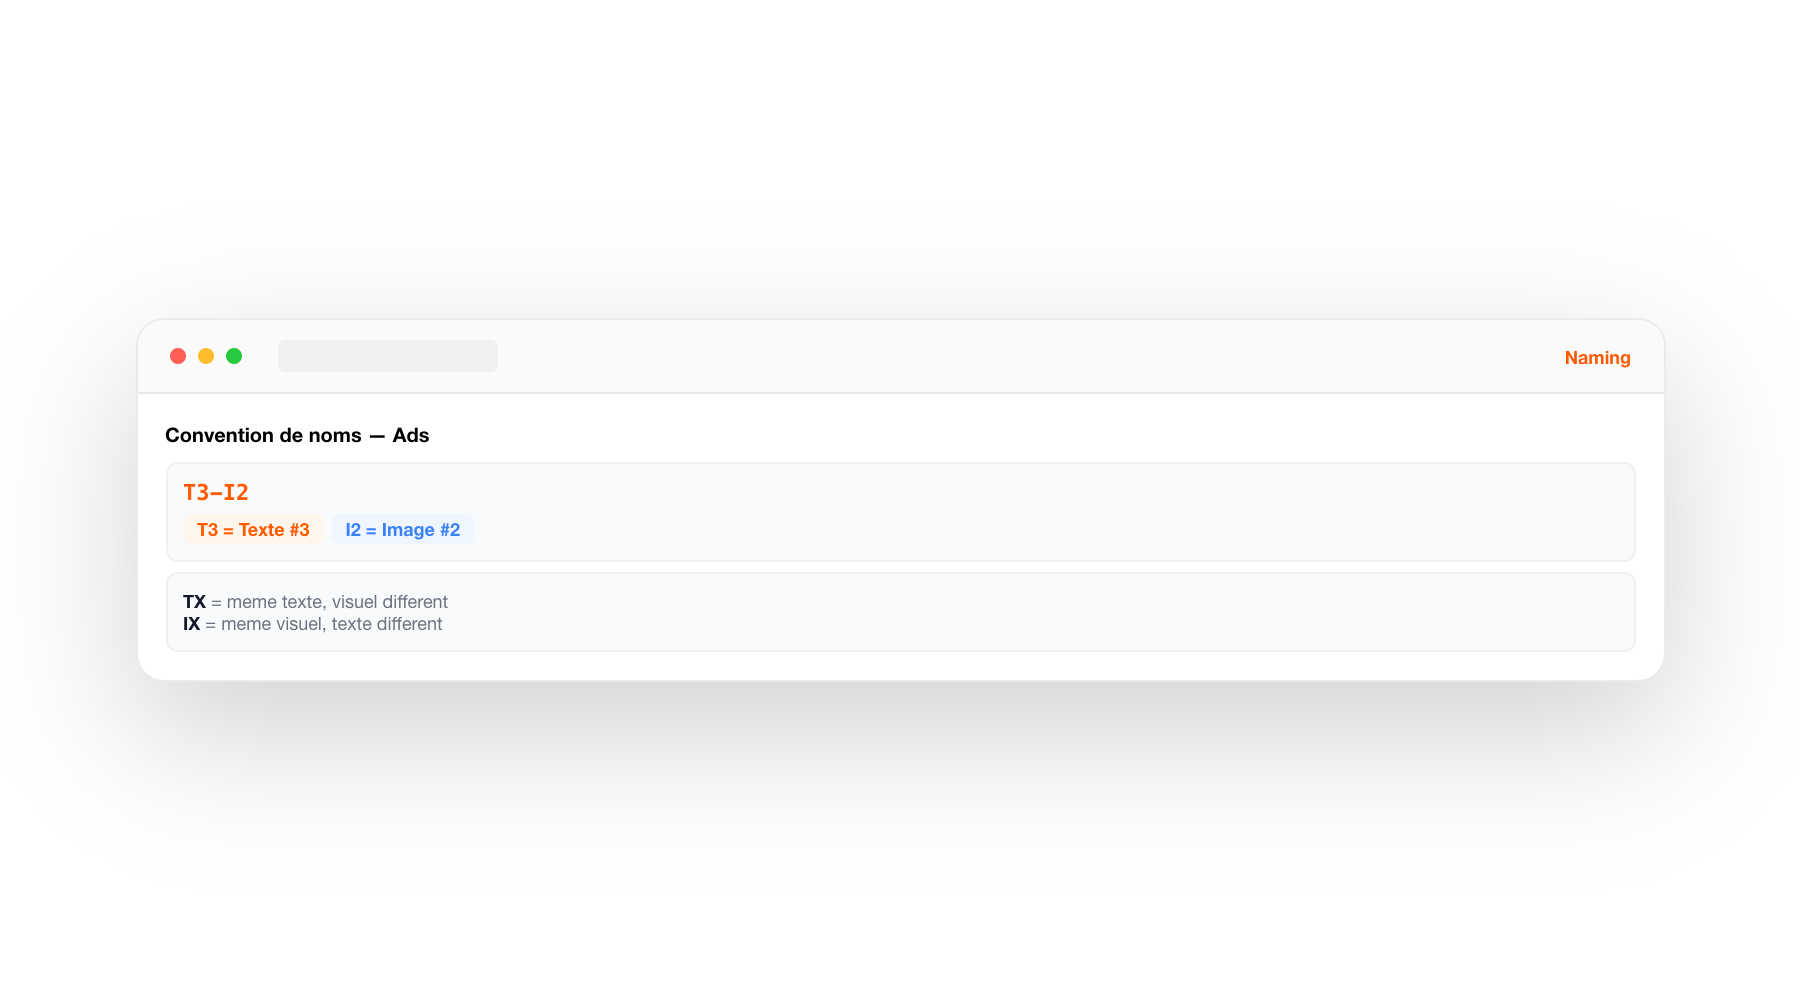The height and width of the screenshot is (1000, 1800).
Task: Click the yellow traffic light dot
Action: [206, 355]
